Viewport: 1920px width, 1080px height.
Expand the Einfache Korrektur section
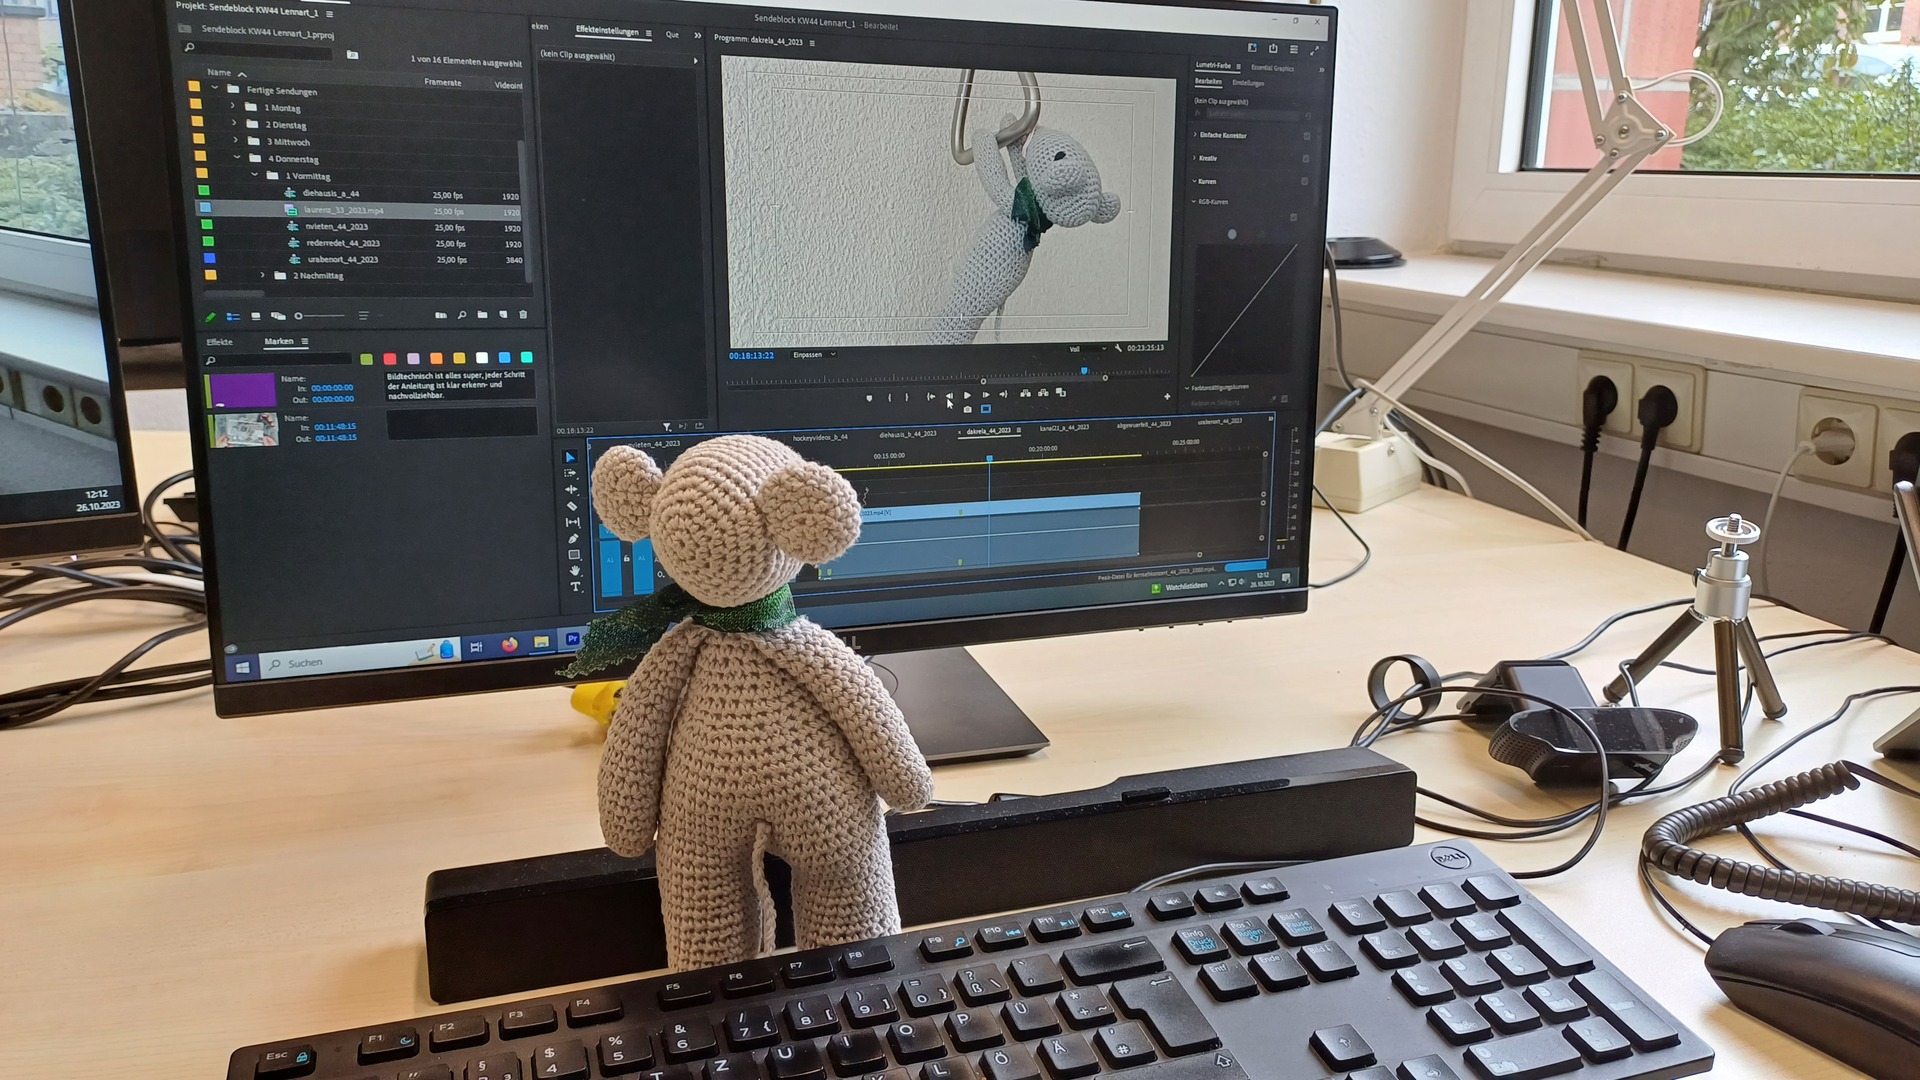coord(1196,135)
